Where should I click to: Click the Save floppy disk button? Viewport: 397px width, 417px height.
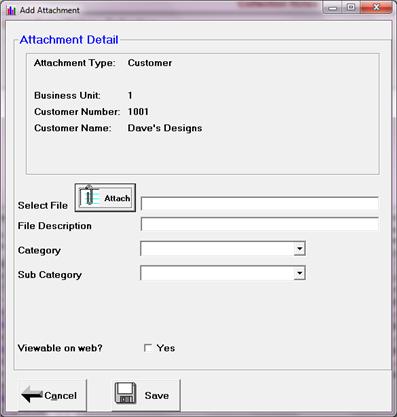tap(146, 395)
